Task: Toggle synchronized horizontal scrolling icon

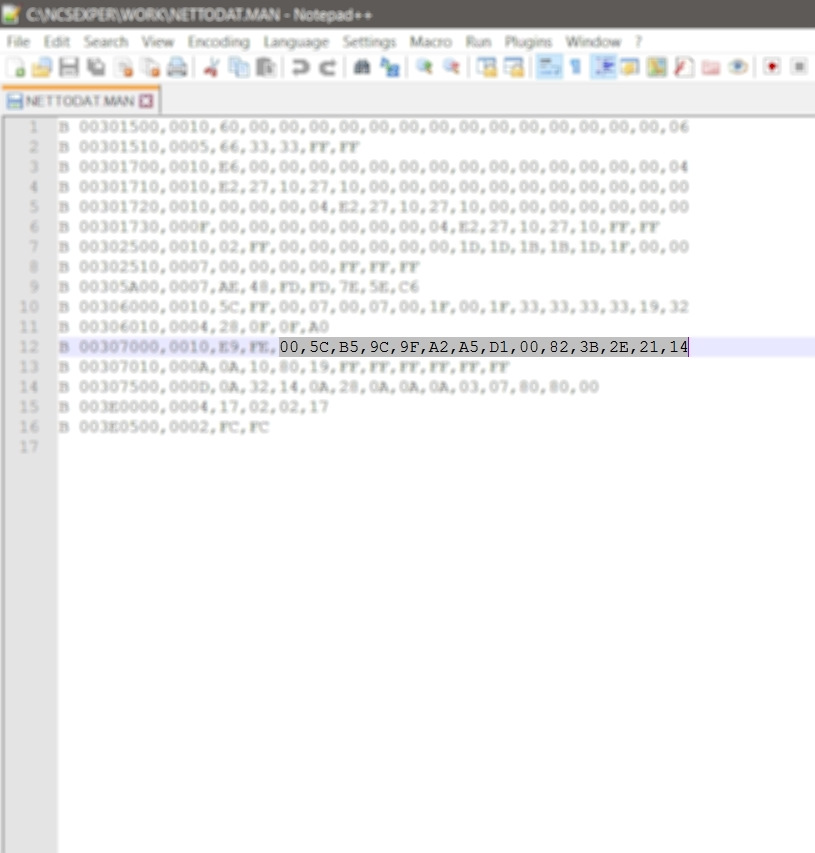Action: (x=514, y=67)
